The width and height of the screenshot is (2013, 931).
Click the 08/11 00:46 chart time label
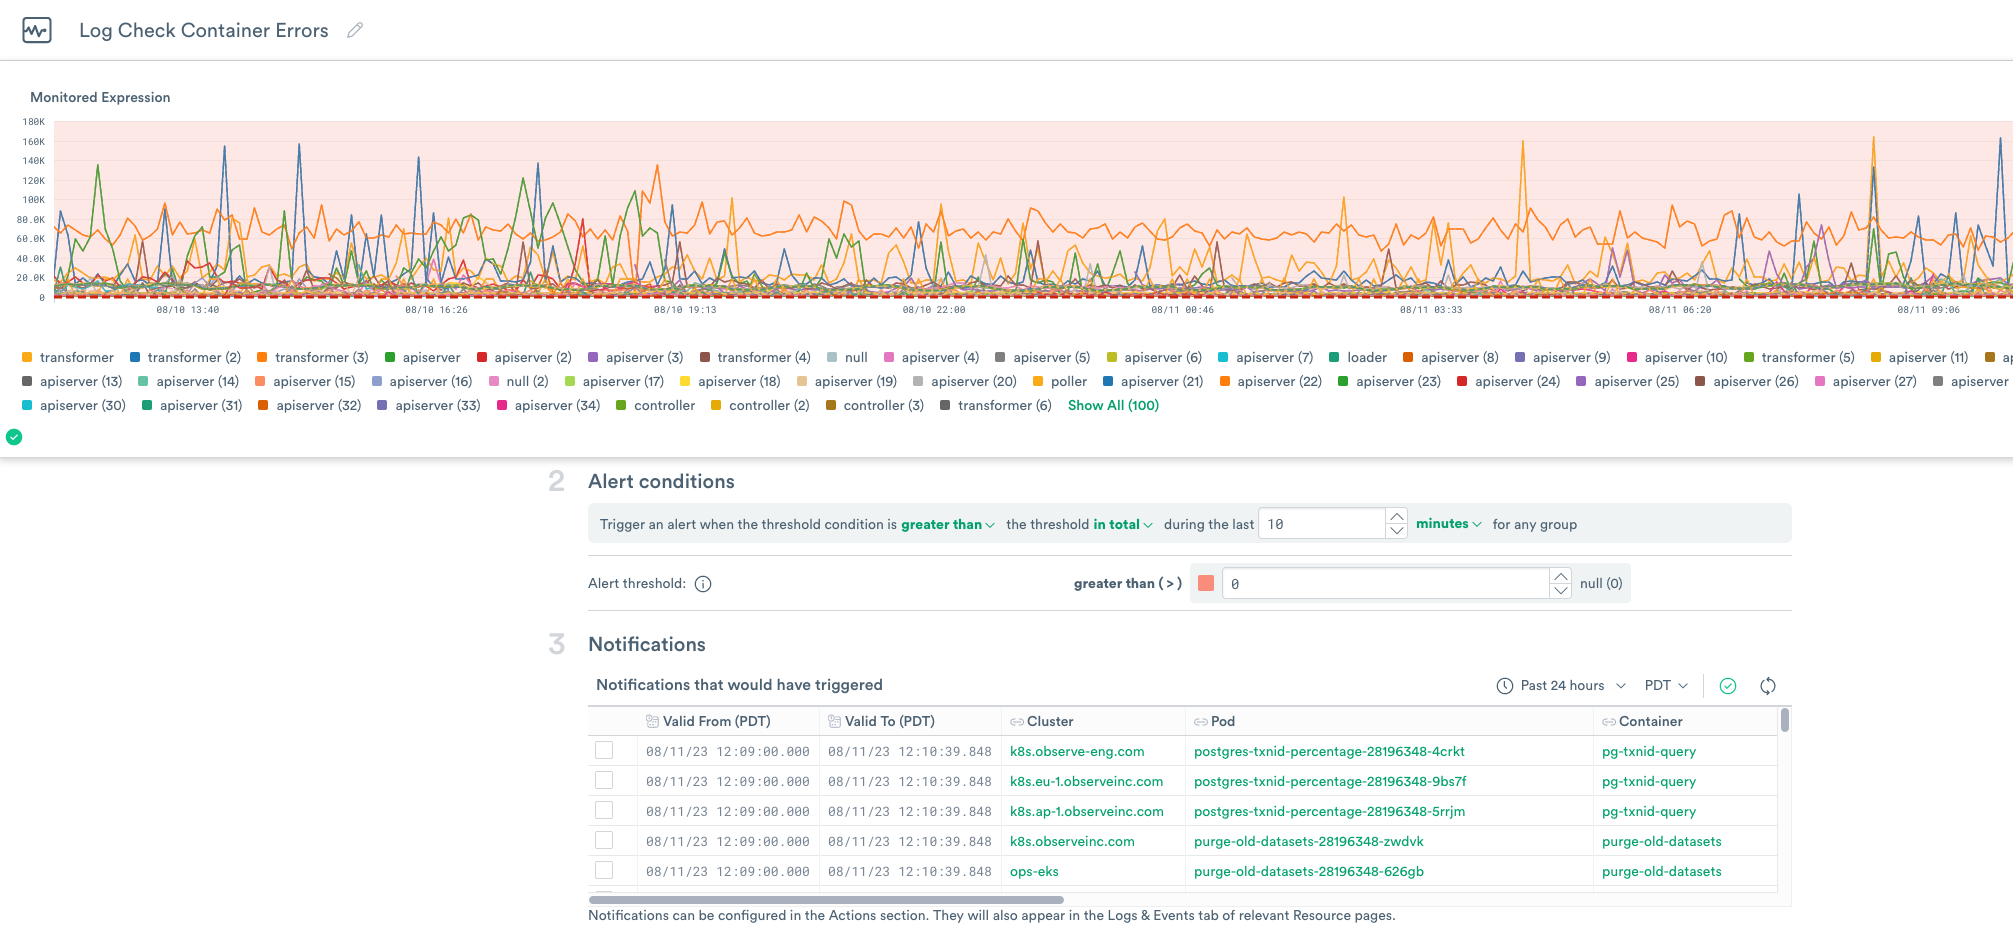pos(1182,310)
